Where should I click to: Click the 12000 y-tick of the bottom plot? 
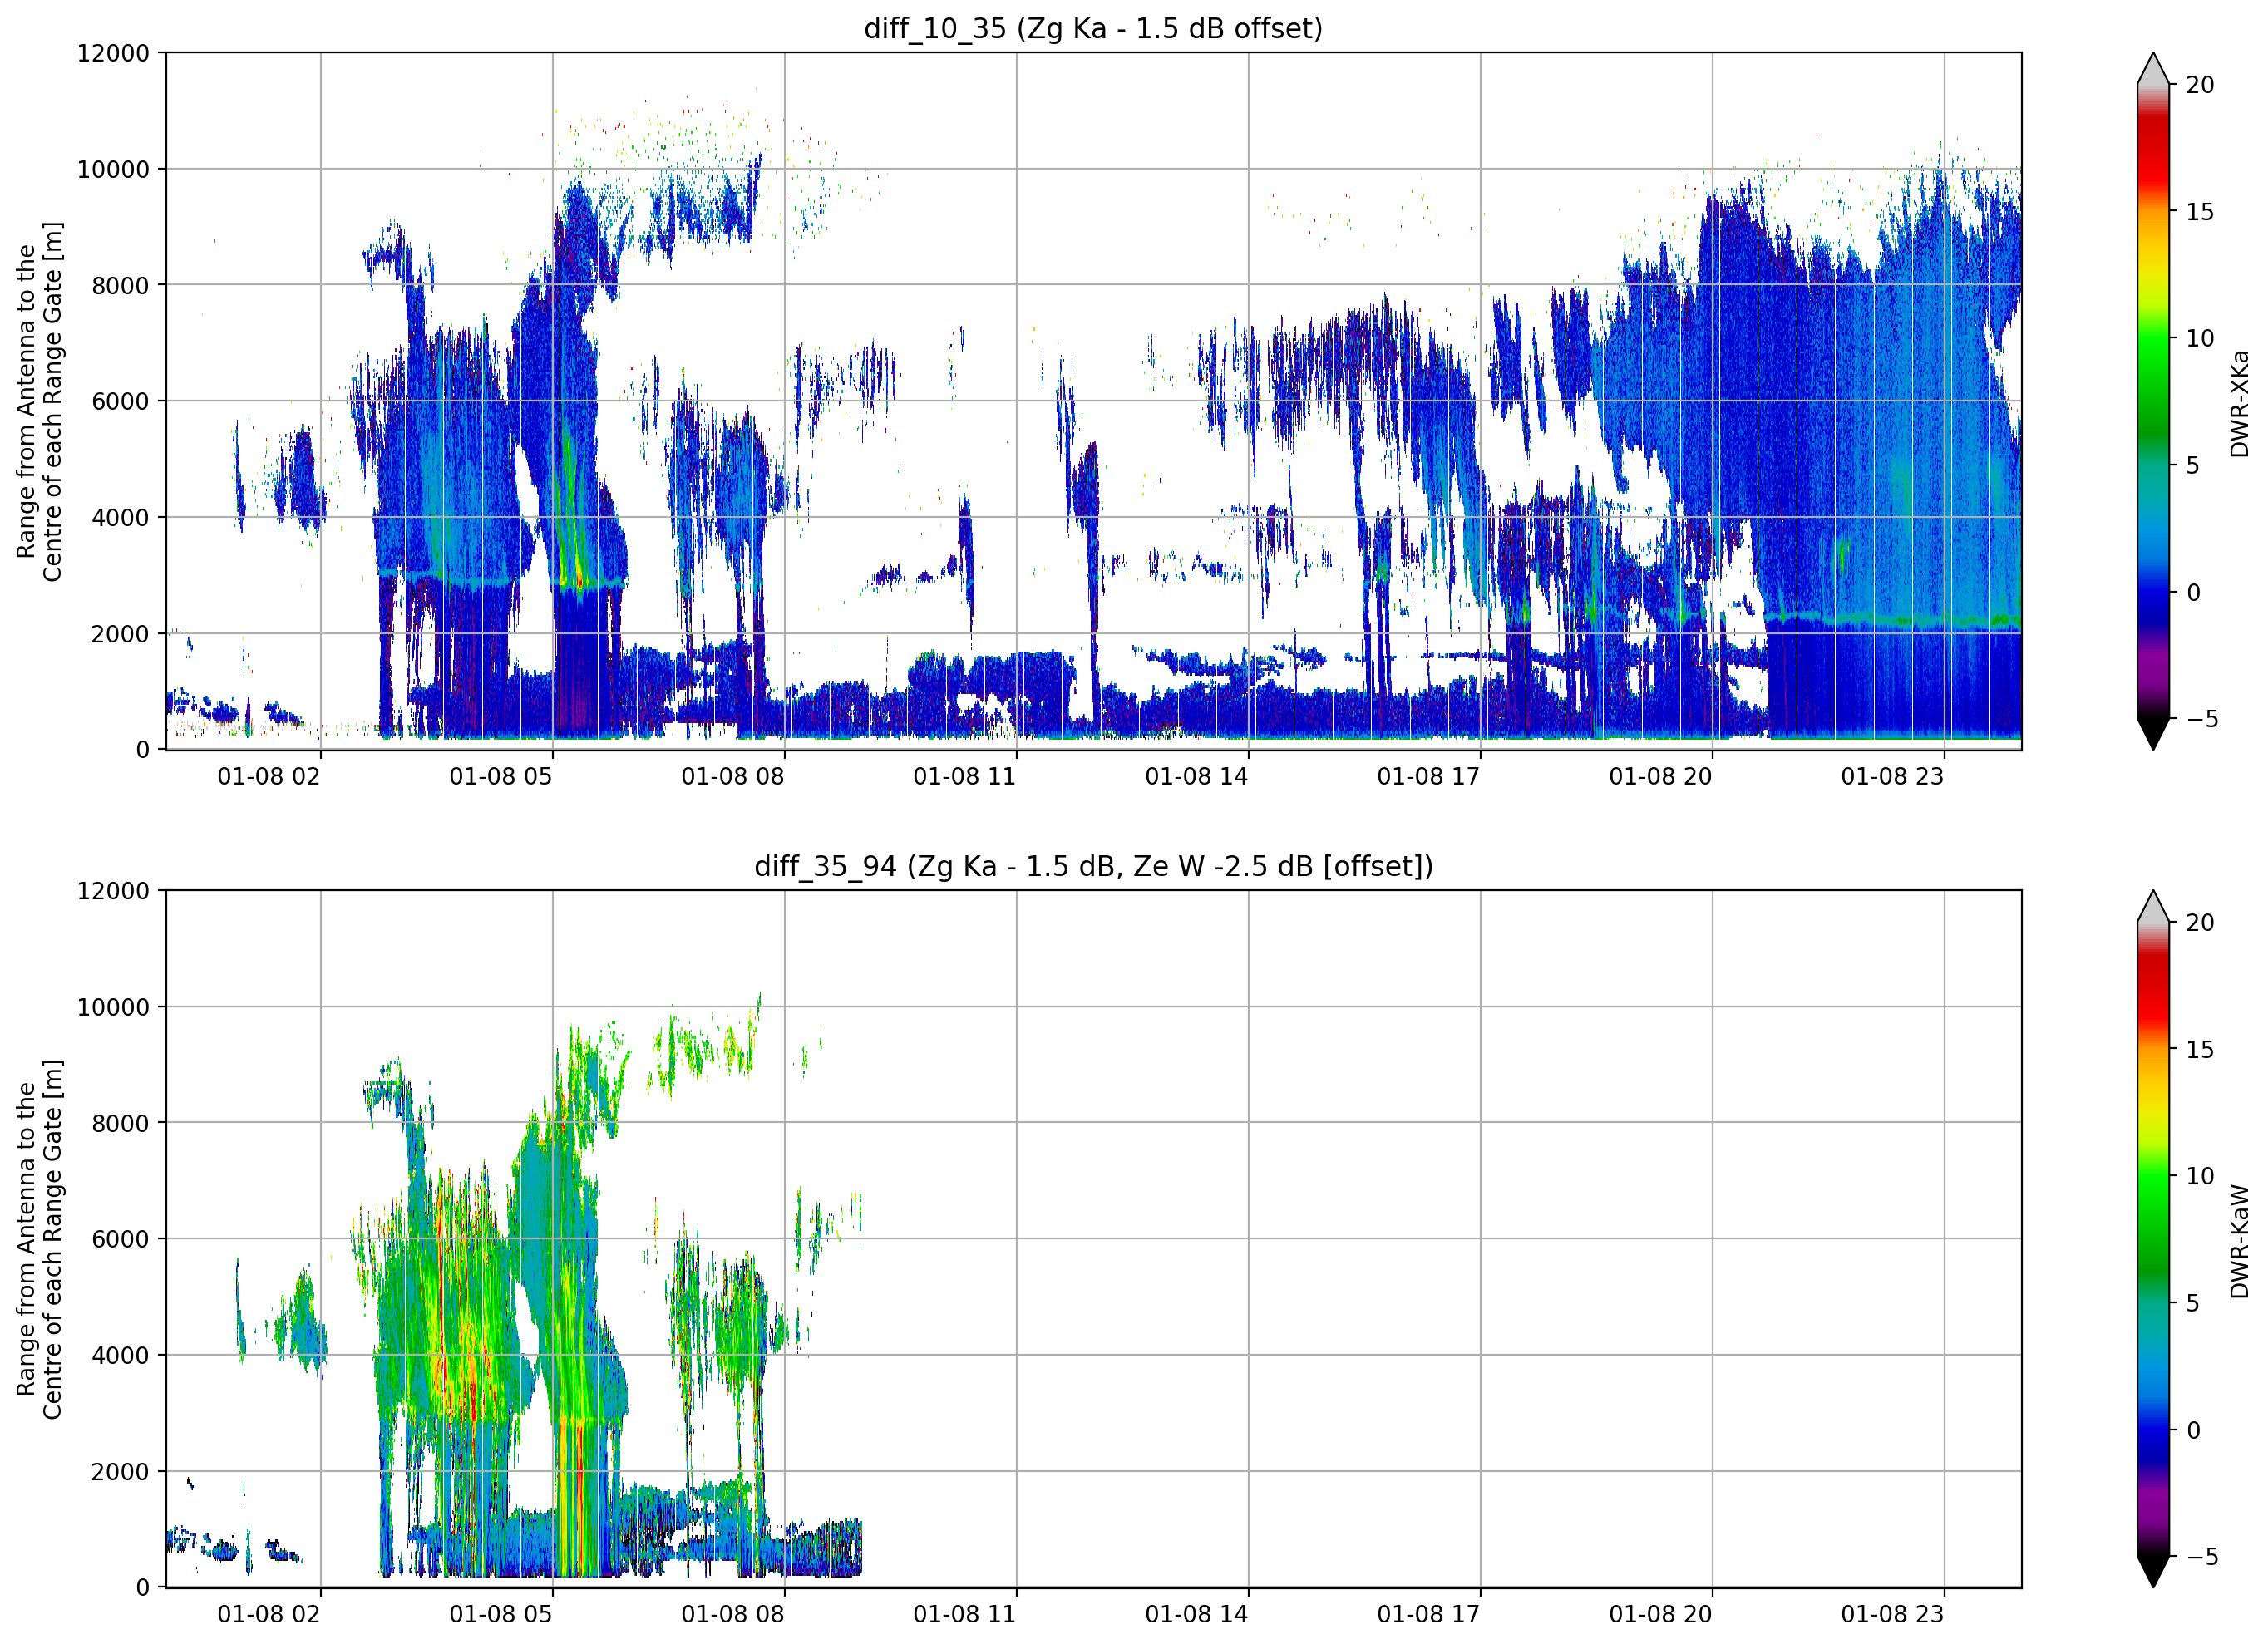point(113,891)
